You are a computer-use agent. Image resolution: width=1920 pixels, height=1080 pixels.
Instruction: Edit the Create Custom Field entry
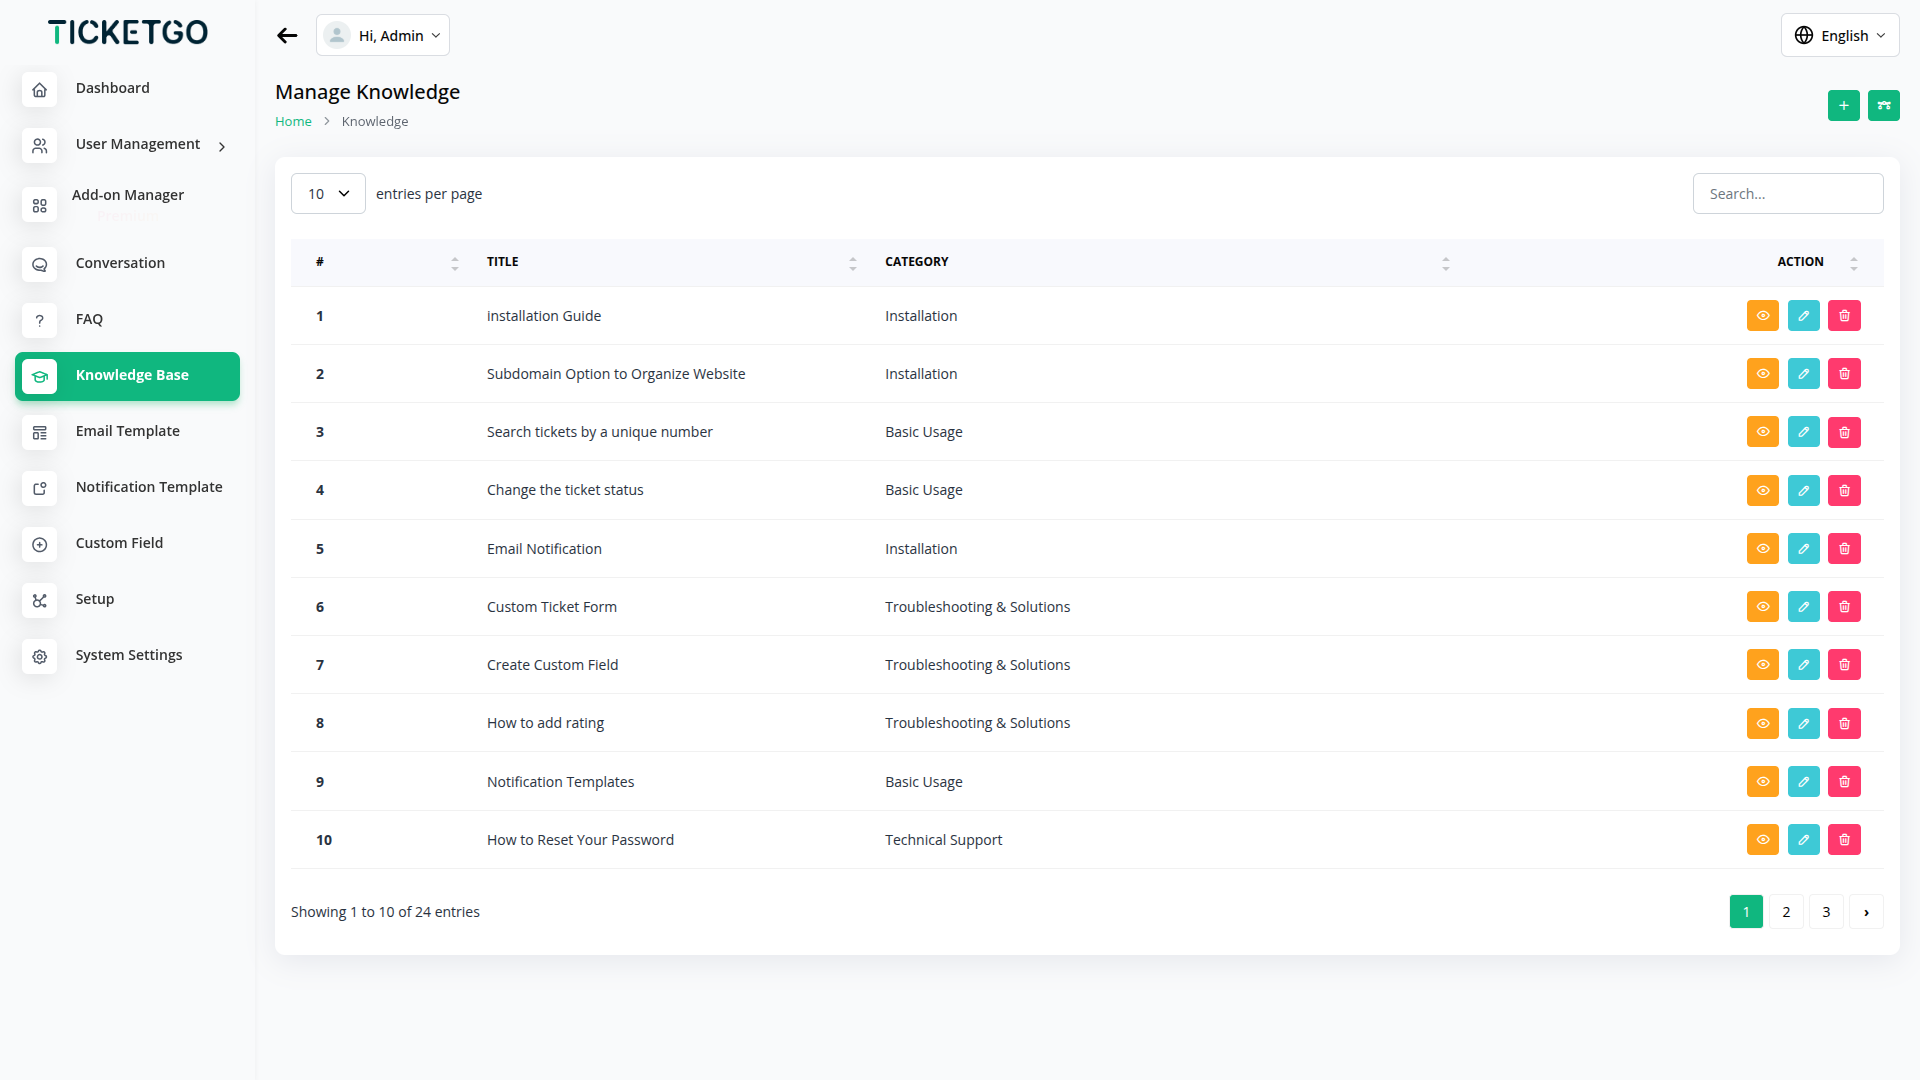tap(1803, 665)
